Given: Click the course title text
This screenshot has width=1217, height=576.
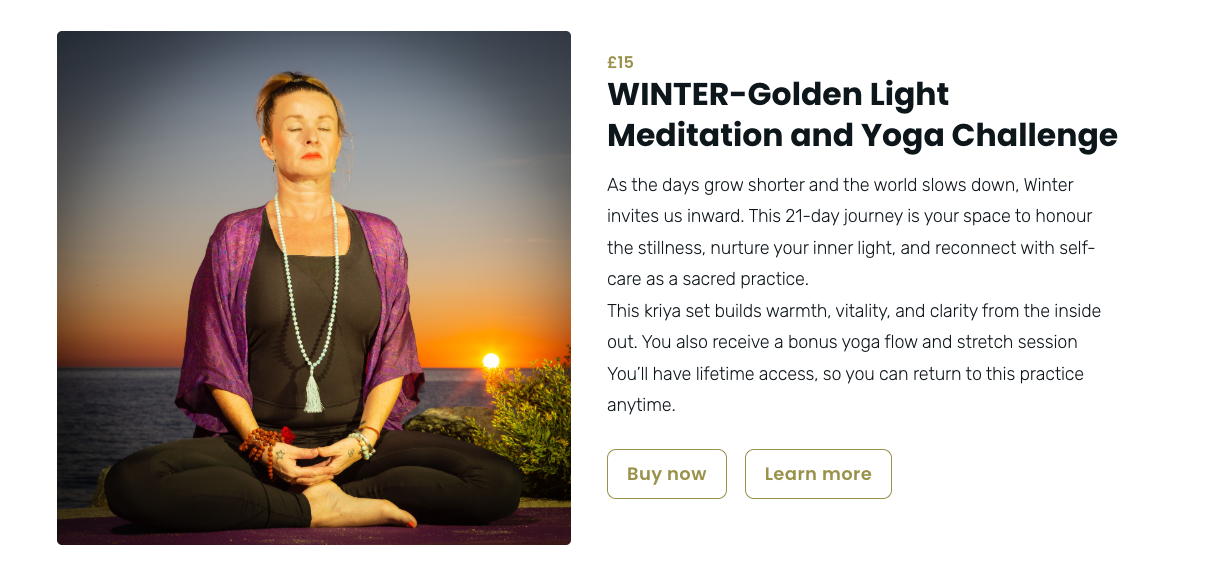Looking at the screenshot, I should (862, 114).
